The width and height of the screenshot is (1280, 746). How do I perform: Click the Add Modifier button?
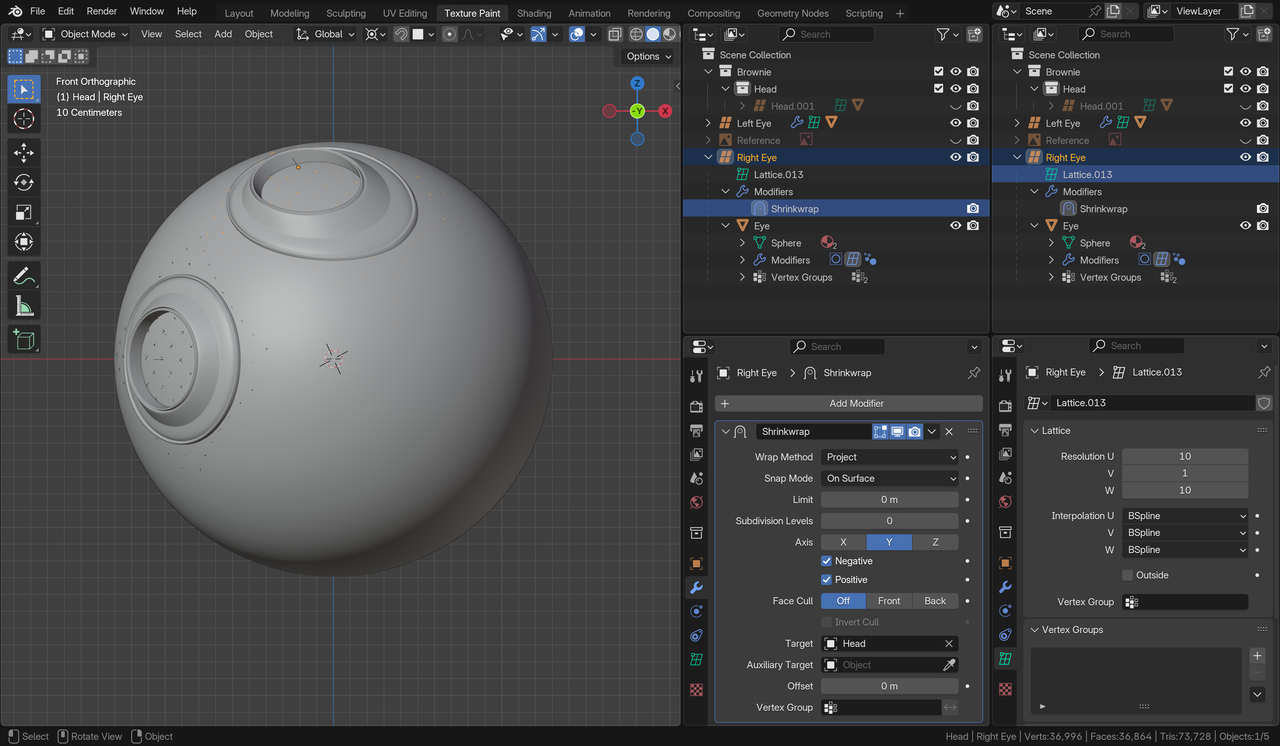849,403
